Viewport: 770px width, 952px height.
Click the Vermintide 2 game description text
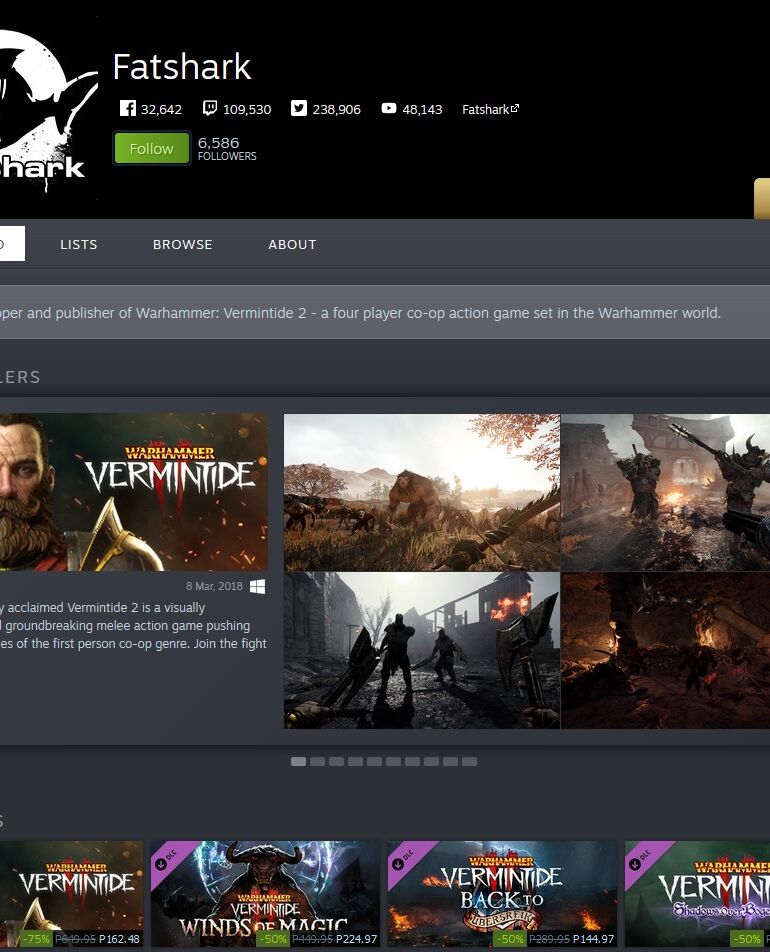pos(133,625)
